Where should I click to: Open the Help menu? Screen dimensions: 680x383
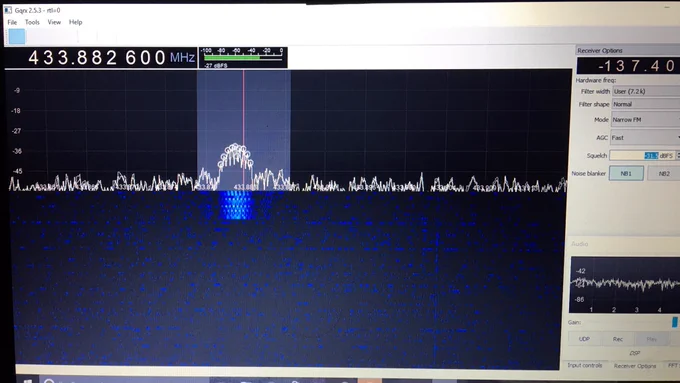75,22
